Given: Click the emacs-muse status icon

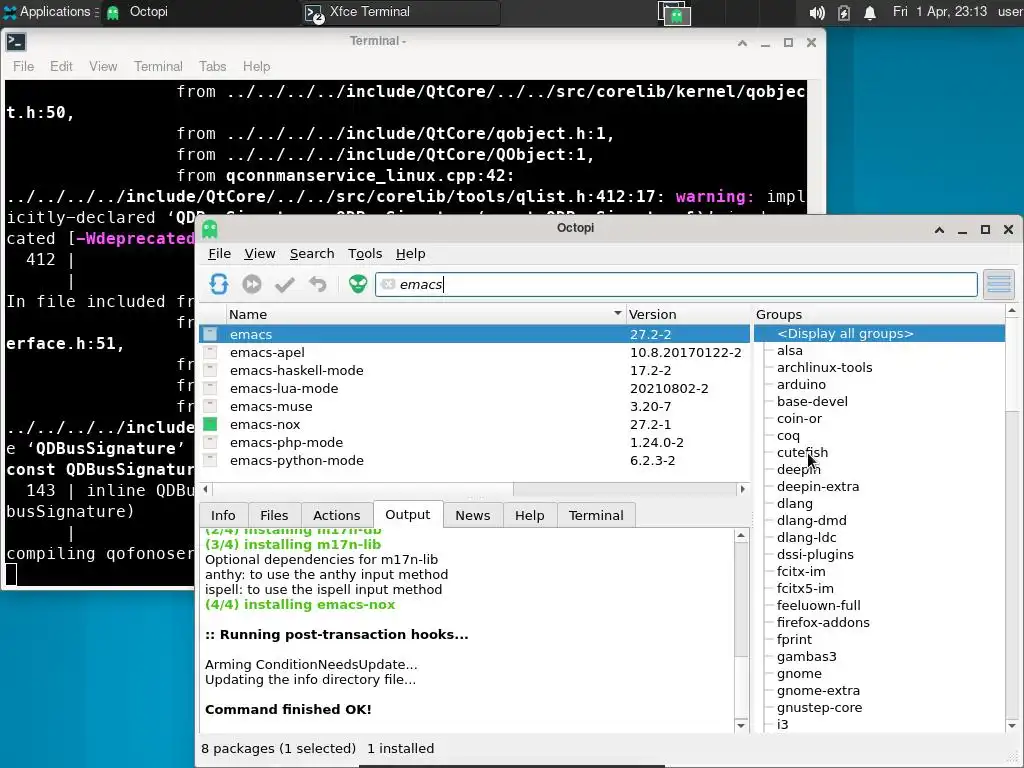Looking at the screenshot, I should 210,406.
